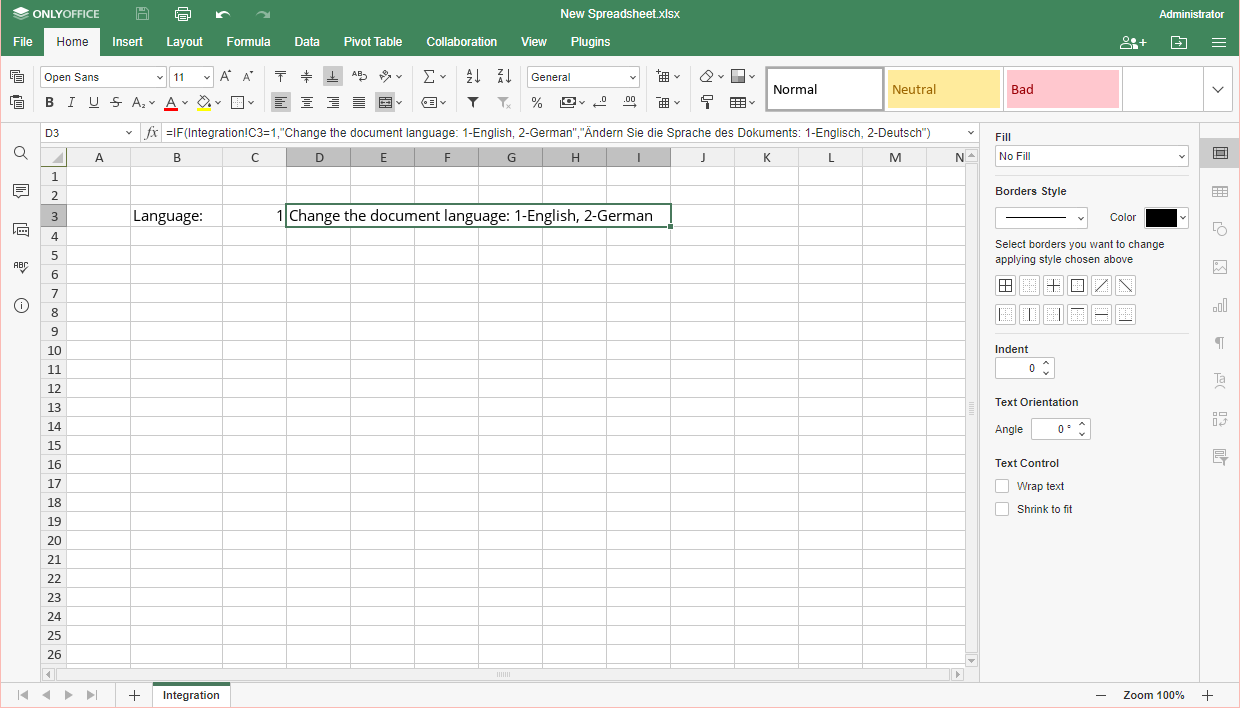Open the Fill type dropdown
This screenshot has width=1240, height=708.
pyautogui.click(x=1091, y=156)
